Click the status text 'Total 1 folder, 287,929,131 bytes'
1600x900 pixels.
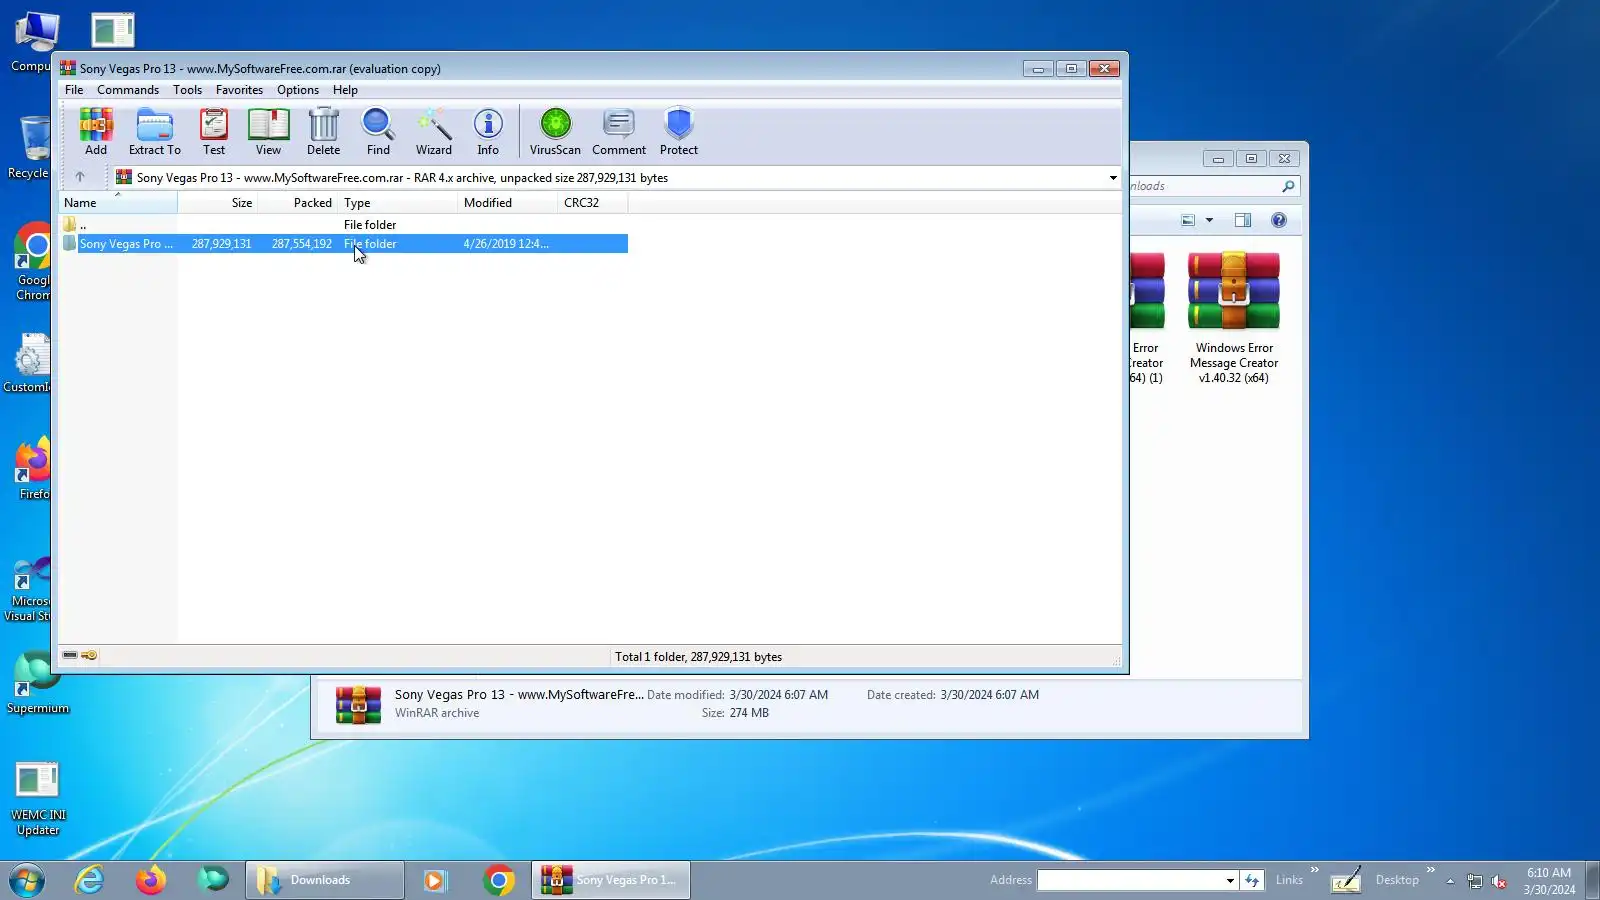(698, 657)
